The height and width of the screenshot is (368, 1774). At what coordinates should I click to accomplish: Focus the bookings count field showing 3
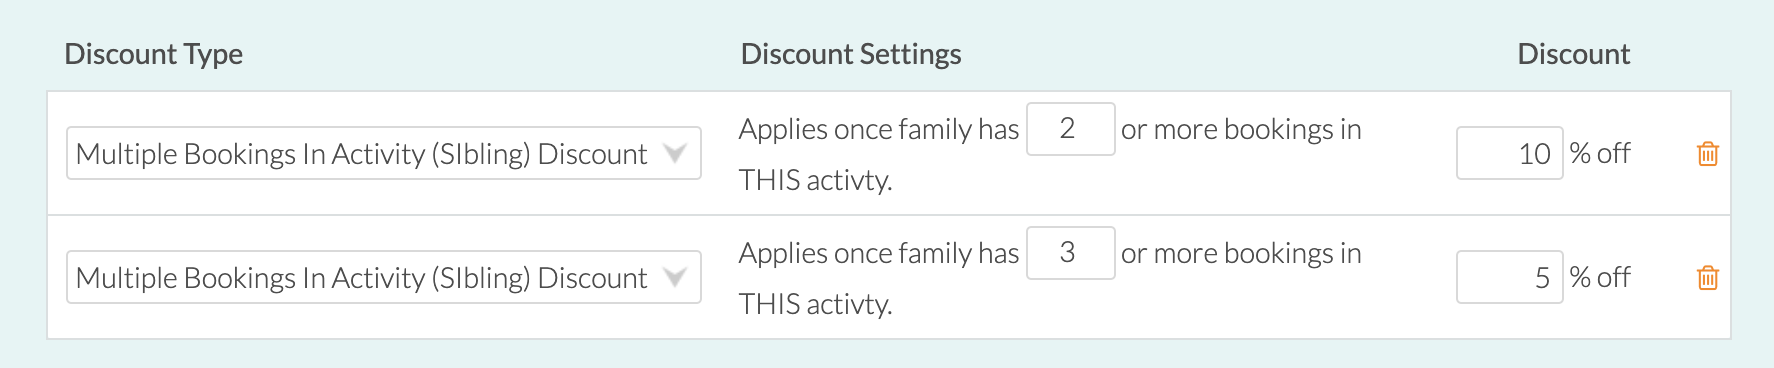click(1070, 253)
